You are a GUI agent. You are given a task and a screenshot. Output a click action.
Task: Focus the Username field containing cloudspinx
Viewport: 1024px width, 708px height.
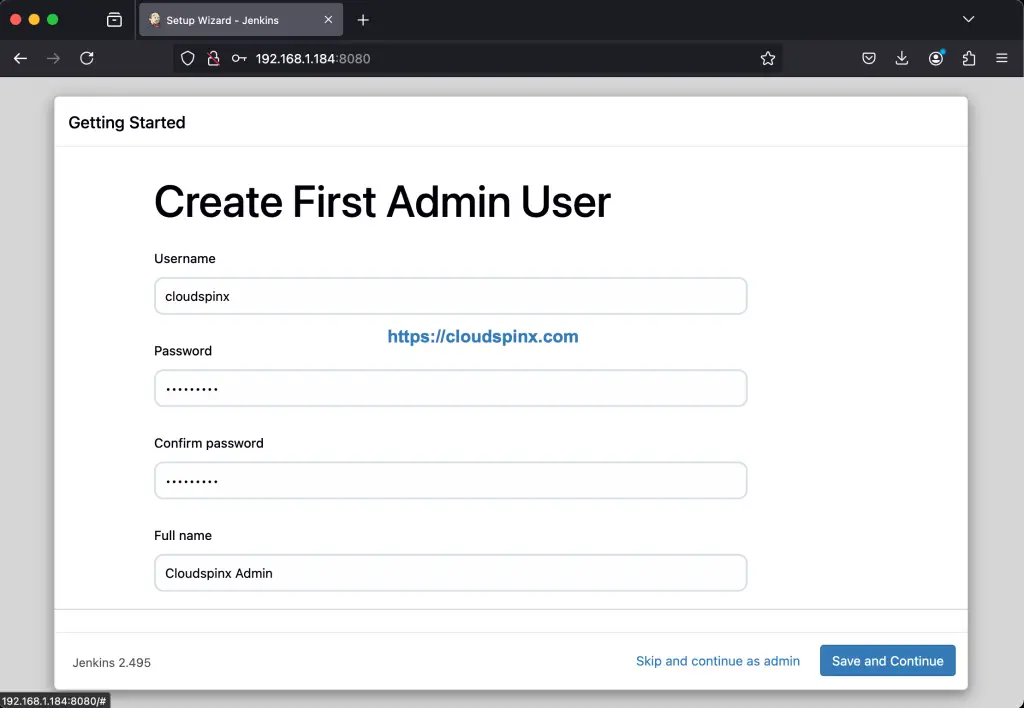[x=450, y=296]
